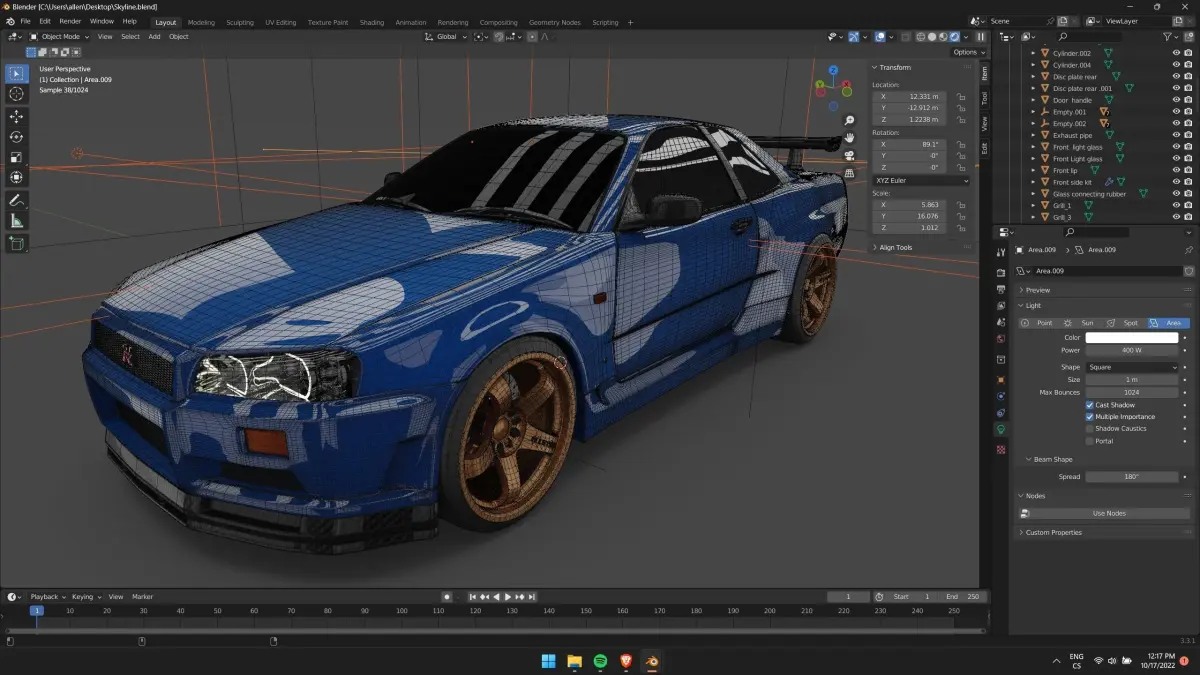Screen dimensions: 1200x675
Task: Open the Texture properties checker icon
Action: [1001, 450]
